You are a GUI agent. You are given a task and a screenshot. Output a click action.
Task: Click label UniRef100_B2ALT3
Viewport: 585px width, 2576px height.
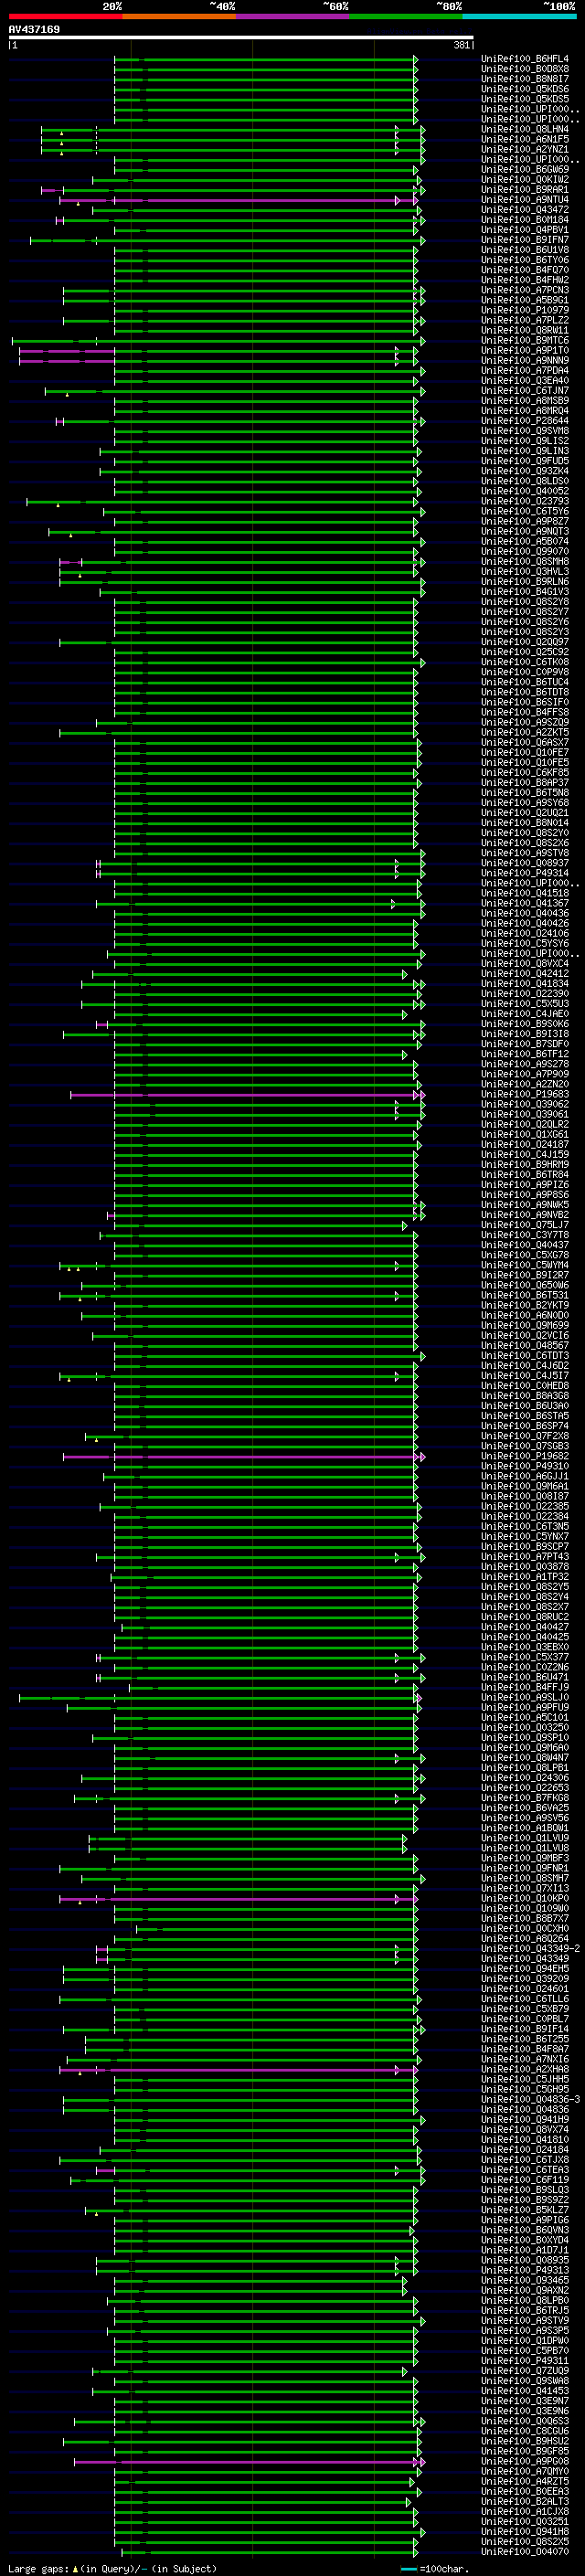525,2501
